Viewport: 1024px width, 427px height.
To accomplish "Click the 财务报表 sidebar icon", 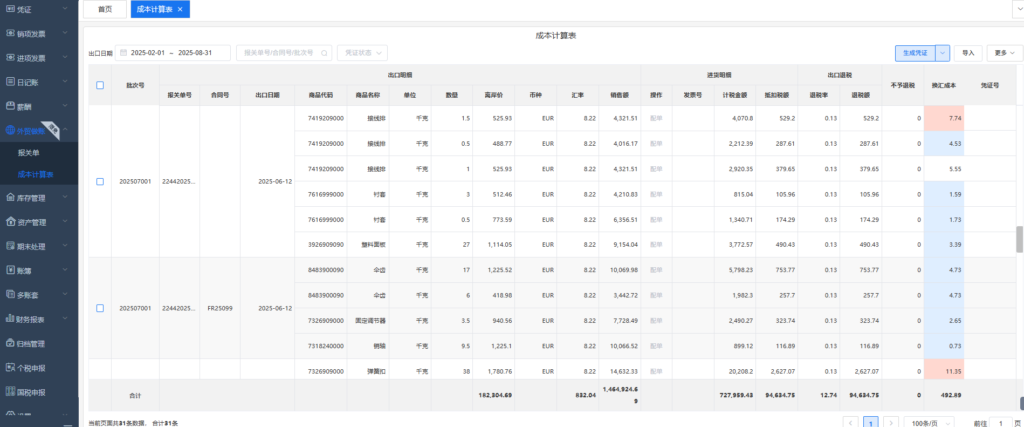I will click(x=10, y=319).
